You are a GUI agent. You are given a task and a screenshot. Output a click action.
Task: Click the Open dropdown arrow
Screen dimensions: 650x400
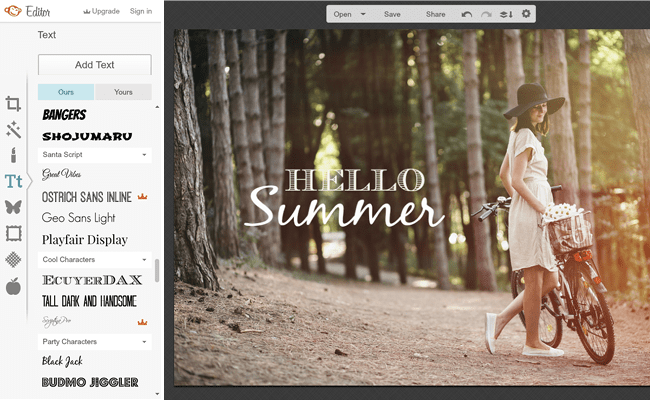[x=363, y=14]
